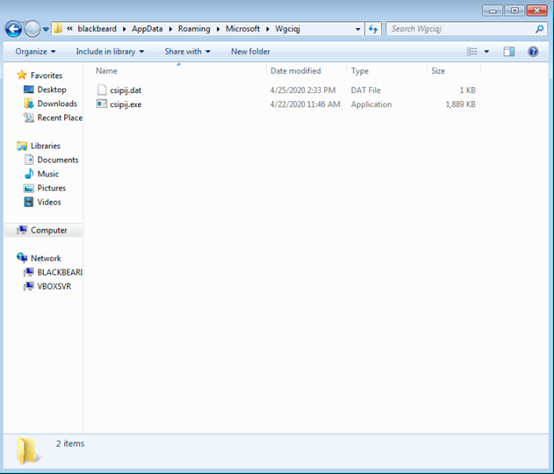Click the Libraries icon
Viewport: 554px width, 474px height.
pos(22,146)
